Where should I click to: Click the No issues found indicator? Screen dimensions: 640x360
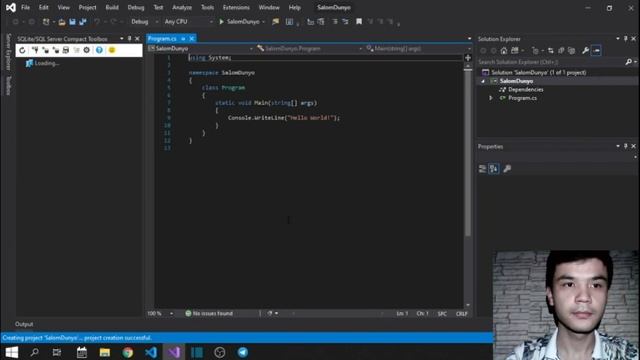click(x=209, y=313)
